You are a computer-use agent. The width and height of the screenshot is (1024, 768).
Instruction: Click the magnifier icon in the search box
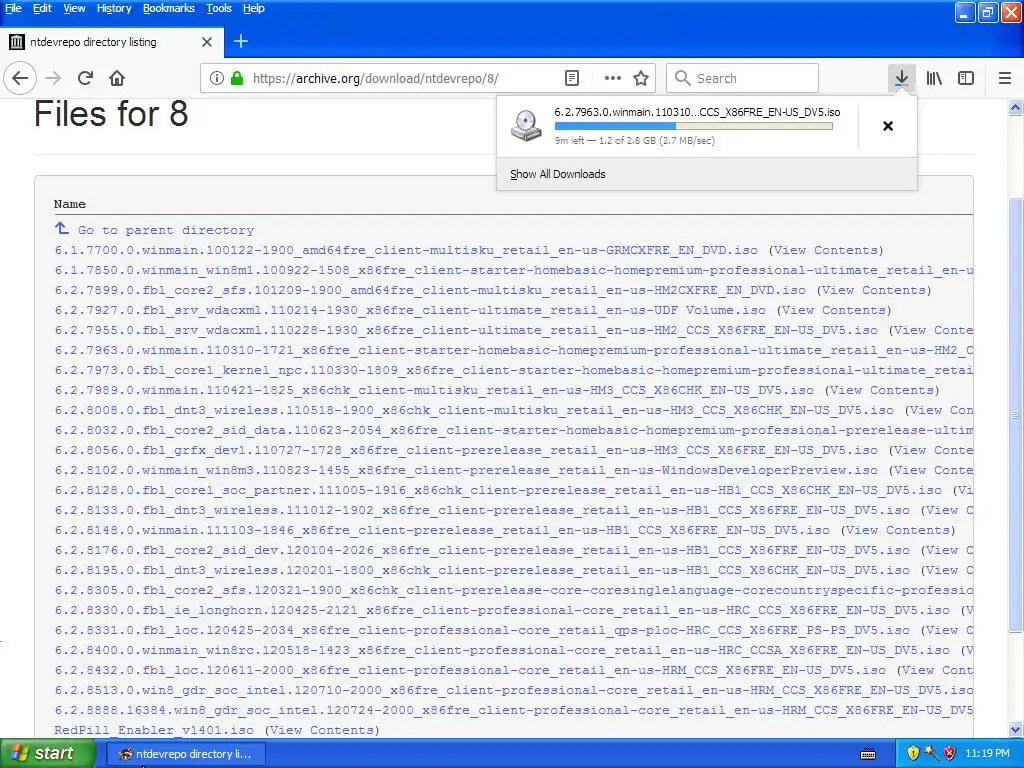pyautogui.click(x=682, y=78)
